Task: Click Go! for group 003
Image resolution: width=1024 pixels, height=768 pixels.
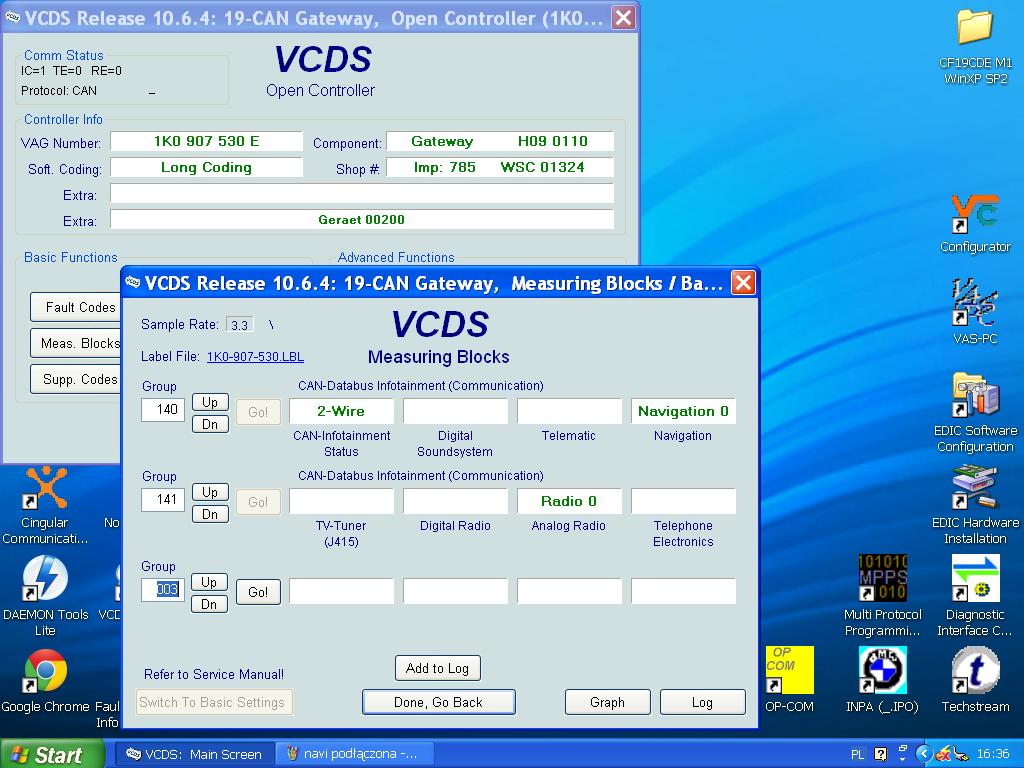Action: 259,592
